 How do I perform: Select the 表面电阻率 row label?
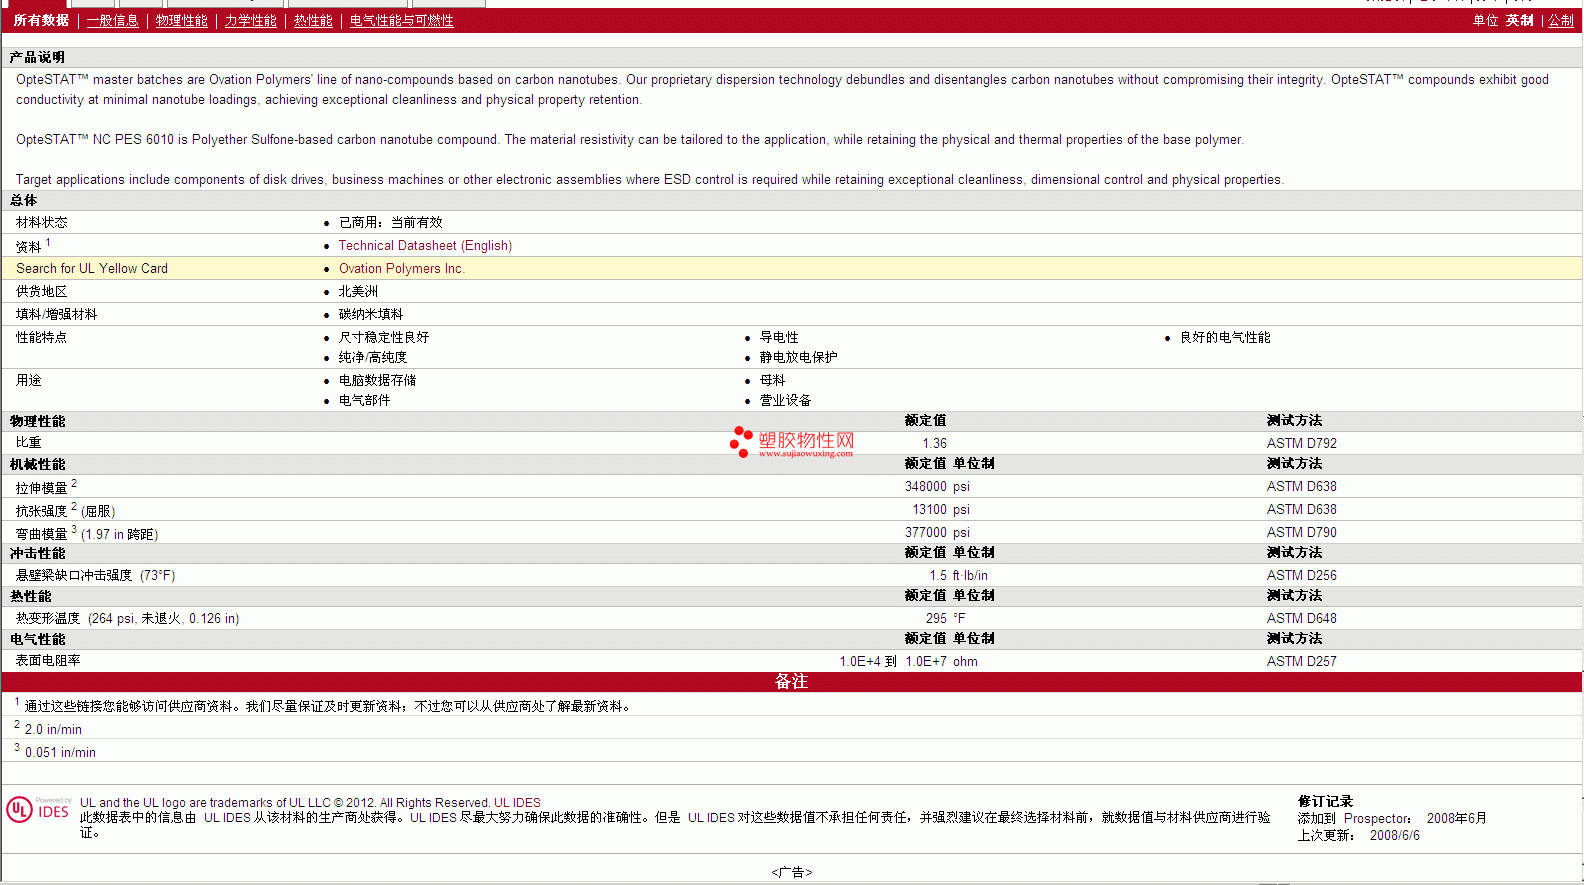[47, 660]
